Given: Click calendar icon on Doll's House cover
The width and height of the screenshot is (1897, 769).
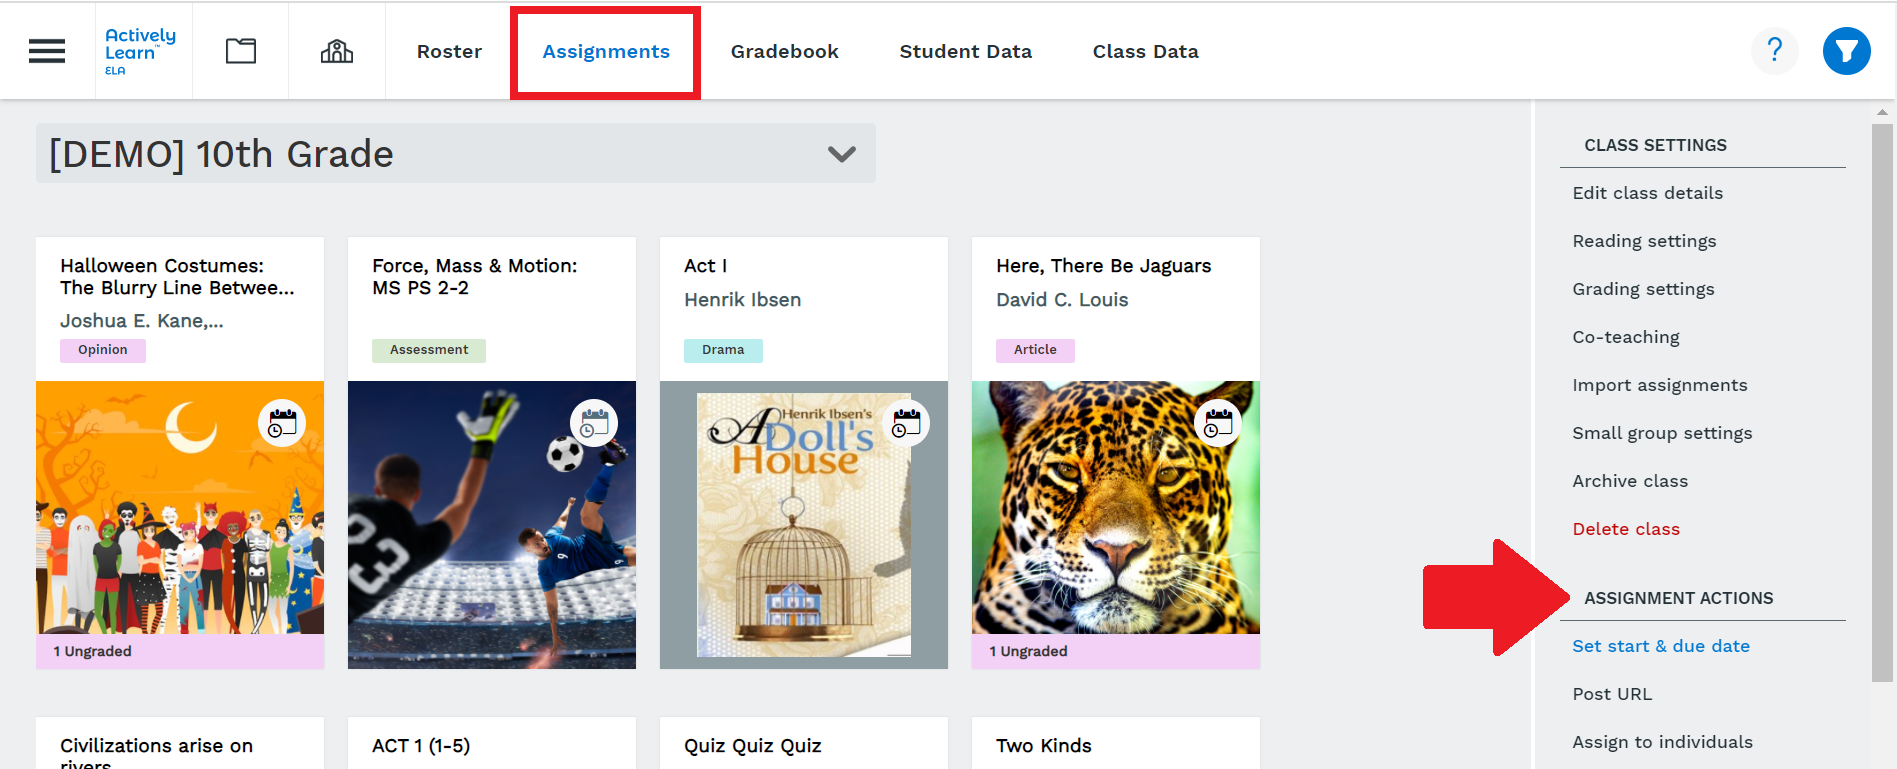Looking at the screenshot, I should (906, 424).
